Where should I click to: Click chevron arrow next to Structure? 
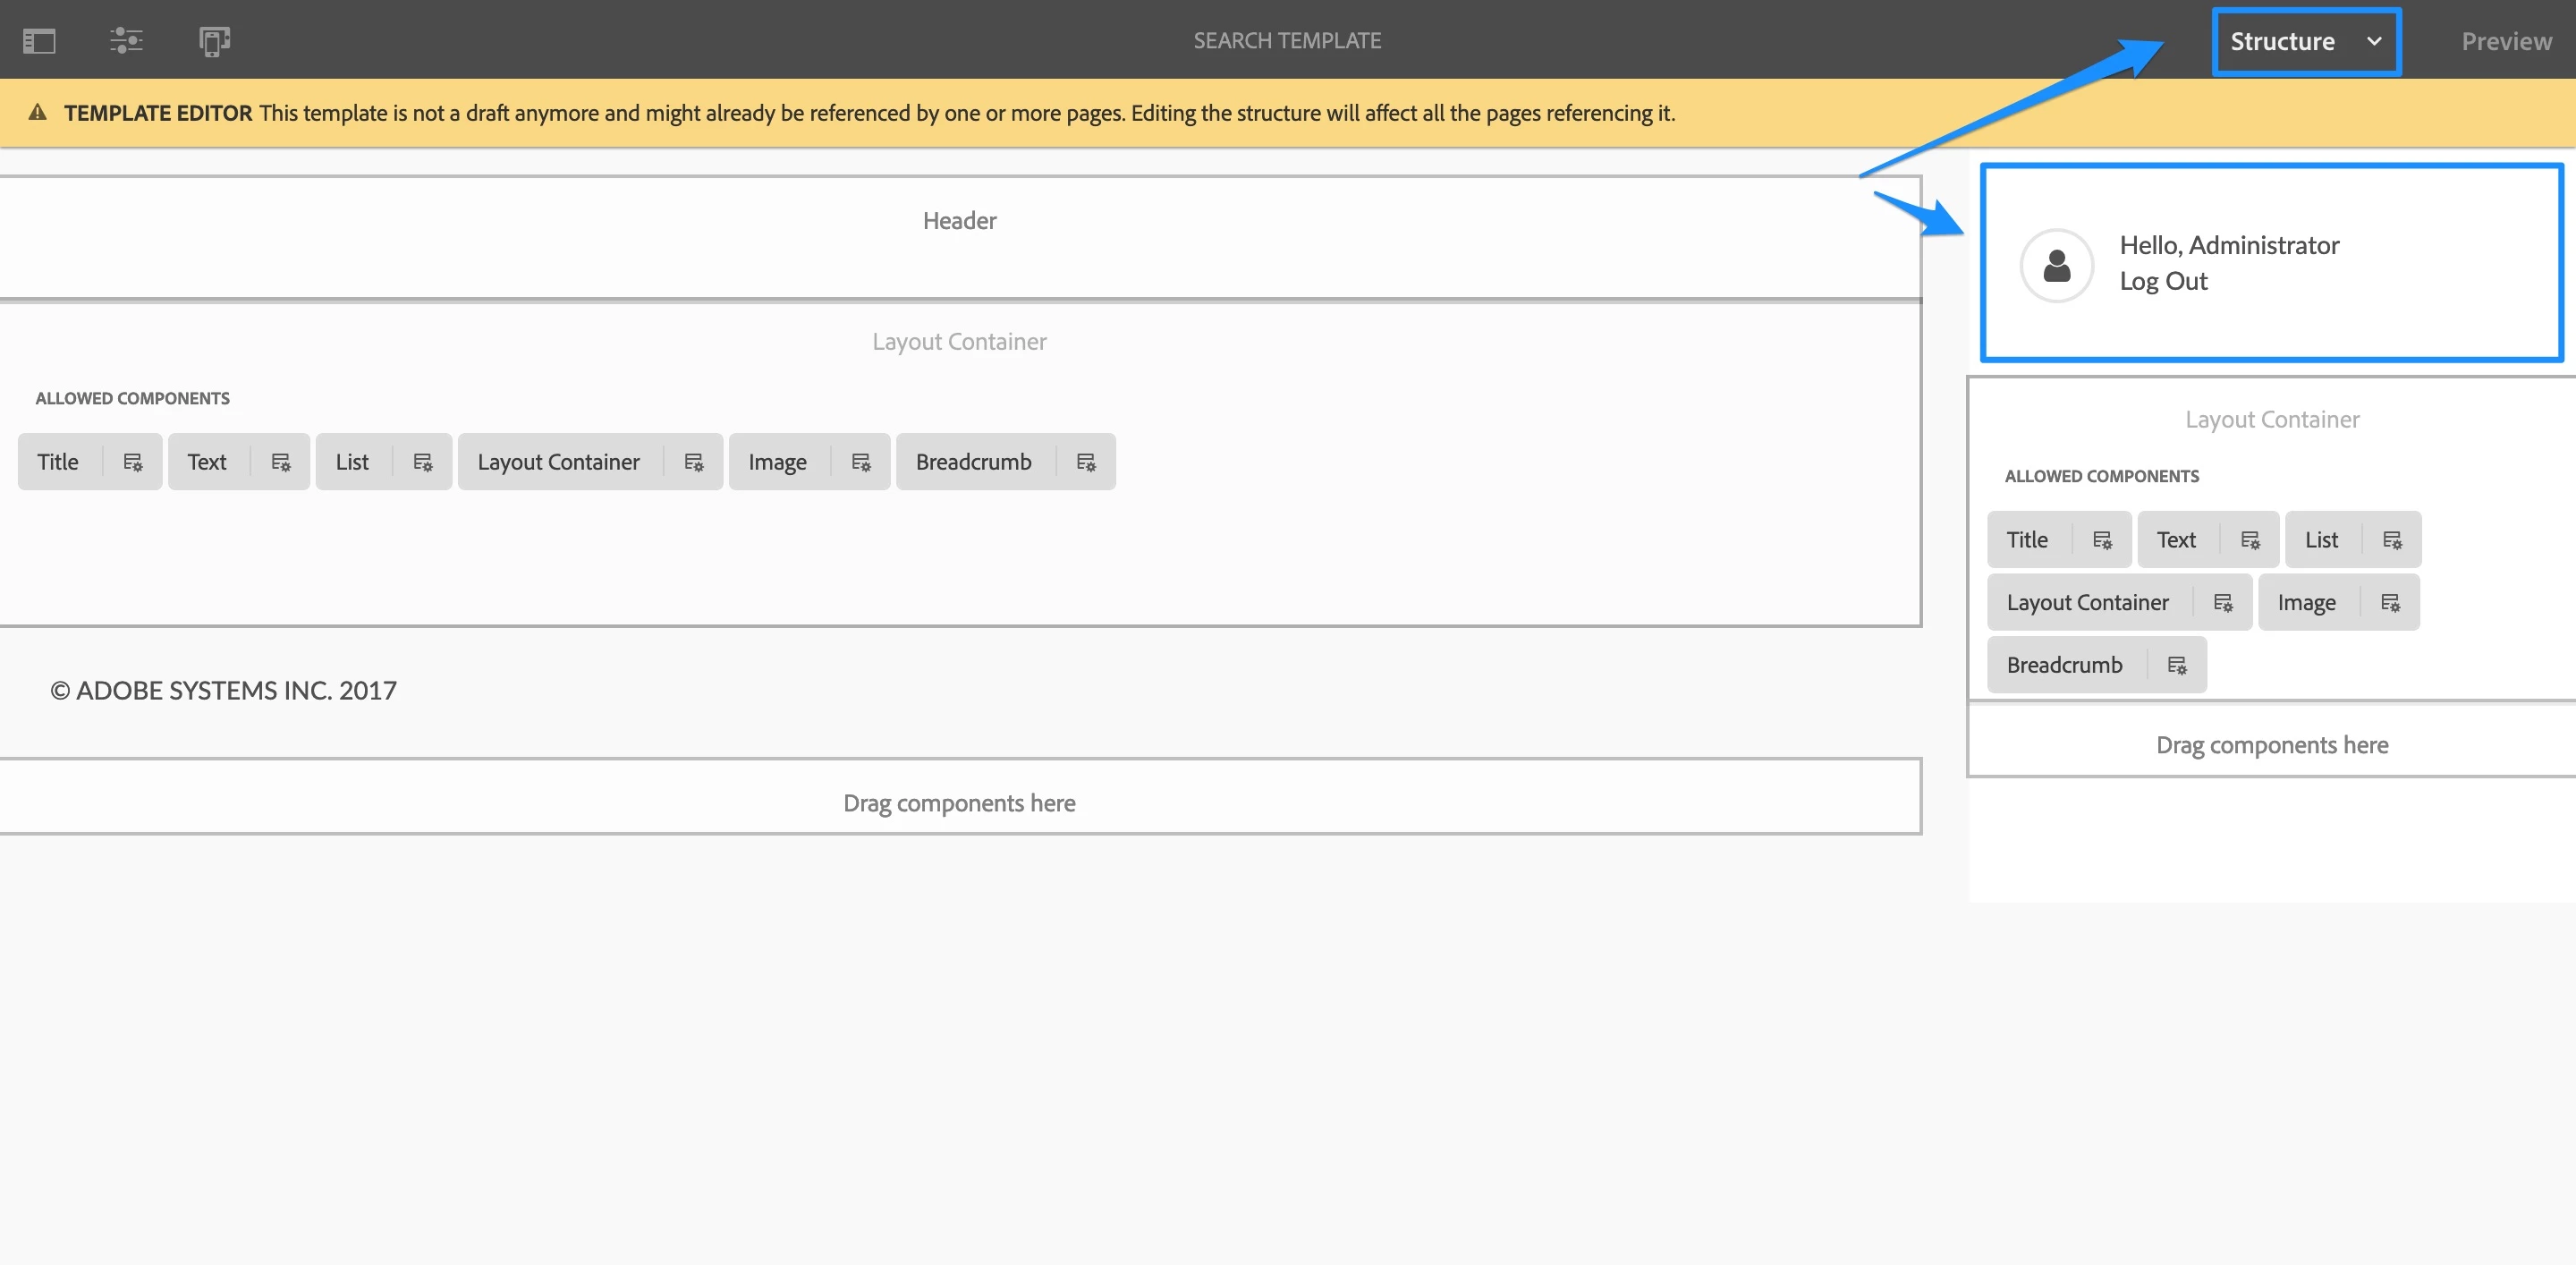tap(2374, 42)
